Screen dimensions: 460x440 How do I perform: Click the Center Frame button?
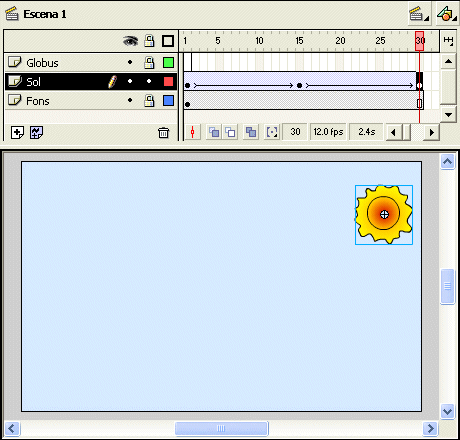pos(192,132)
